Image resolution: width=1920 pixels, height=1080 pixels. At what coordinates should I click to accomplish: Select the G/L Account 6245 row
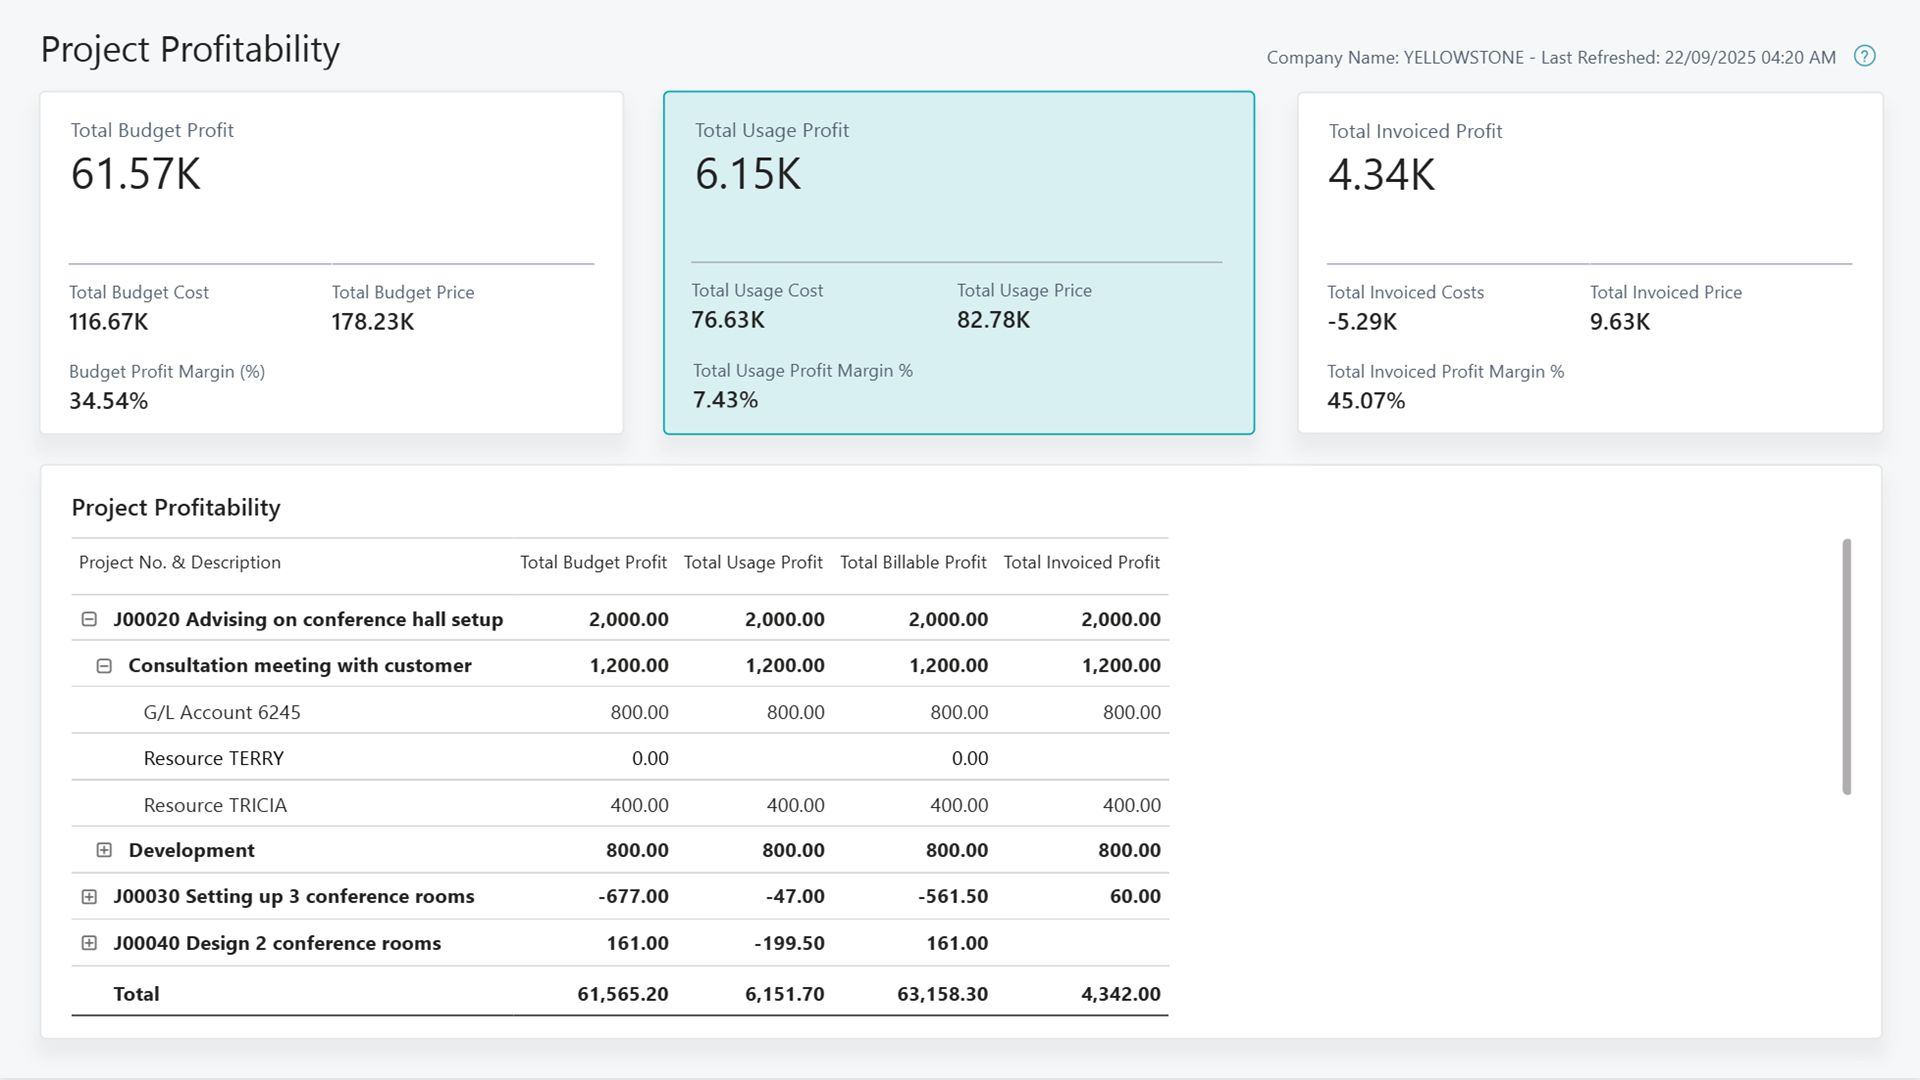pos(222,712)
